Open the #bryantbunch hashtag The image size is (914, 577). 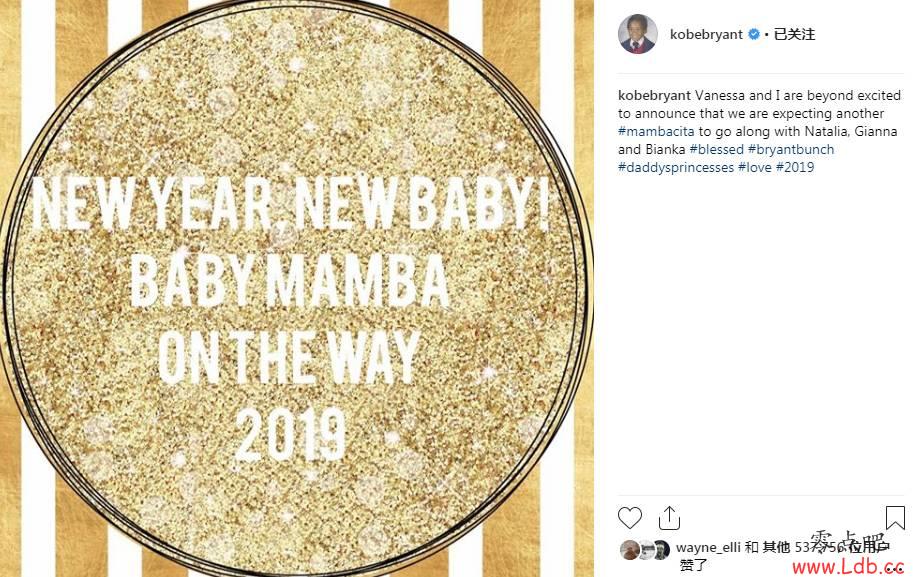coord(790,150)
